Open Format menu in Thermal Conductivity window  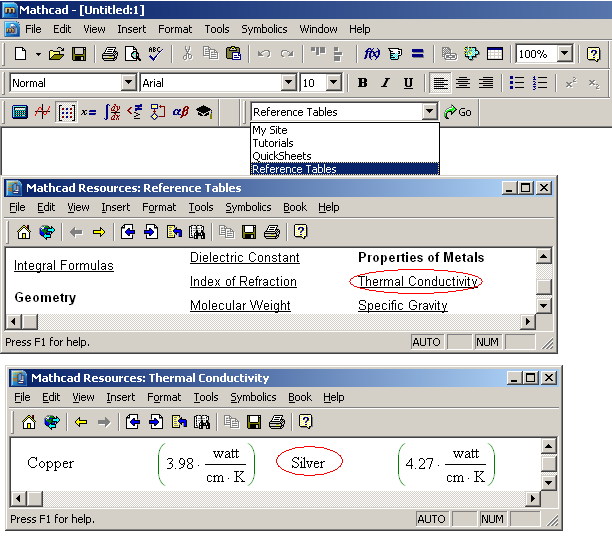164,397
